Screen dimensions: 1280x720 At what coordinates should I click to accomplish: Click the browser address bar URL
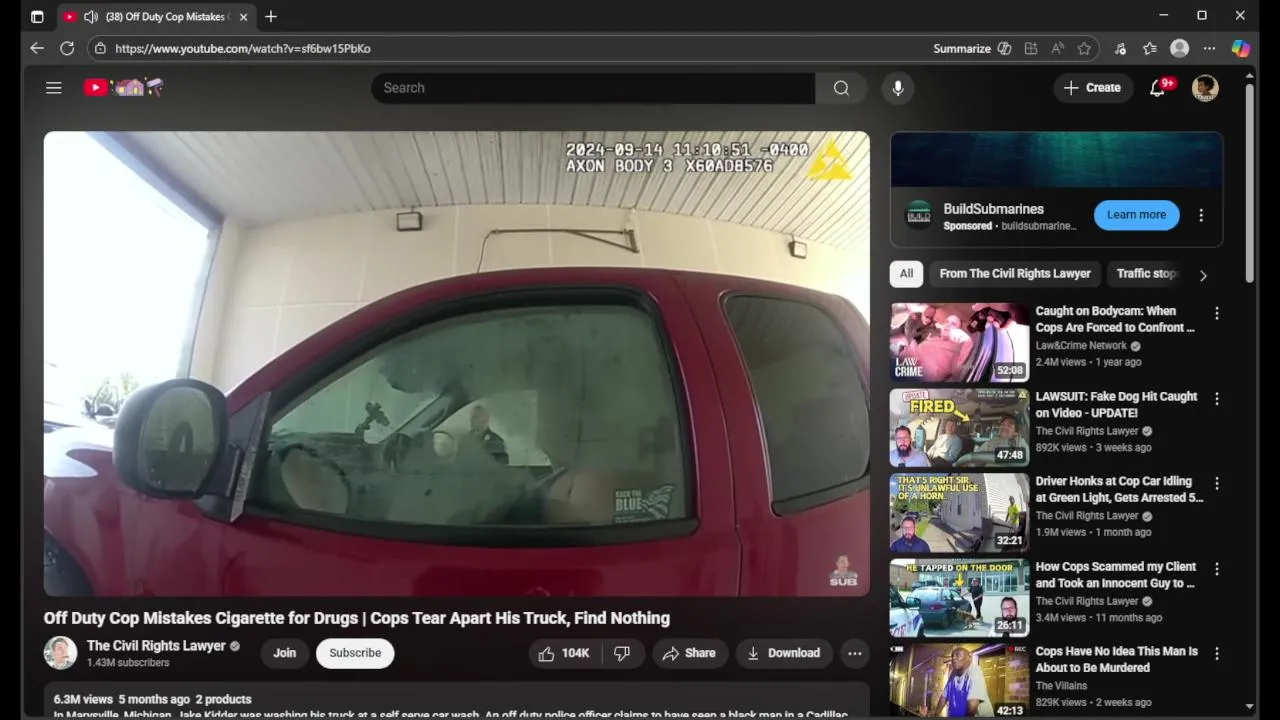coord(243,48)
